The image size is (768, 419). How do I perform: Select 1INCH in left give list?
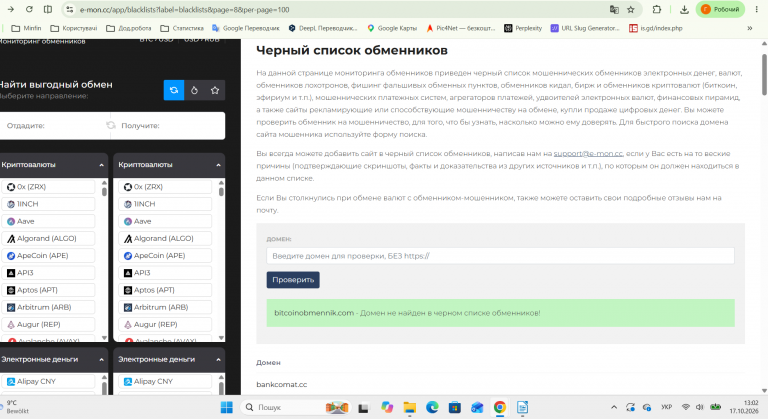[x=48, y=204]
